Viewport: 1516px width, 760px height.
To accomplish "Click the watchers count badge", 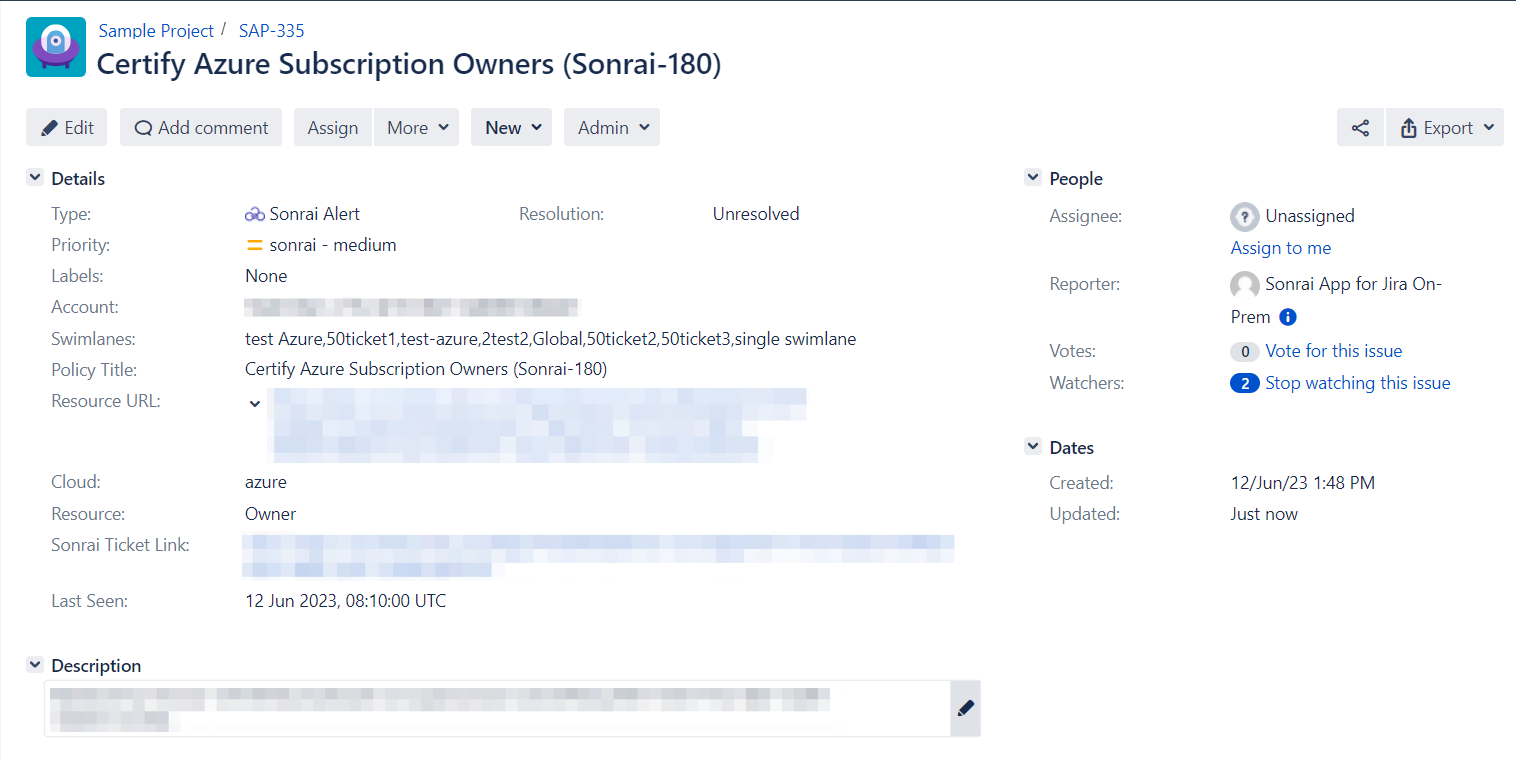I will click(x=1244, y=383).
